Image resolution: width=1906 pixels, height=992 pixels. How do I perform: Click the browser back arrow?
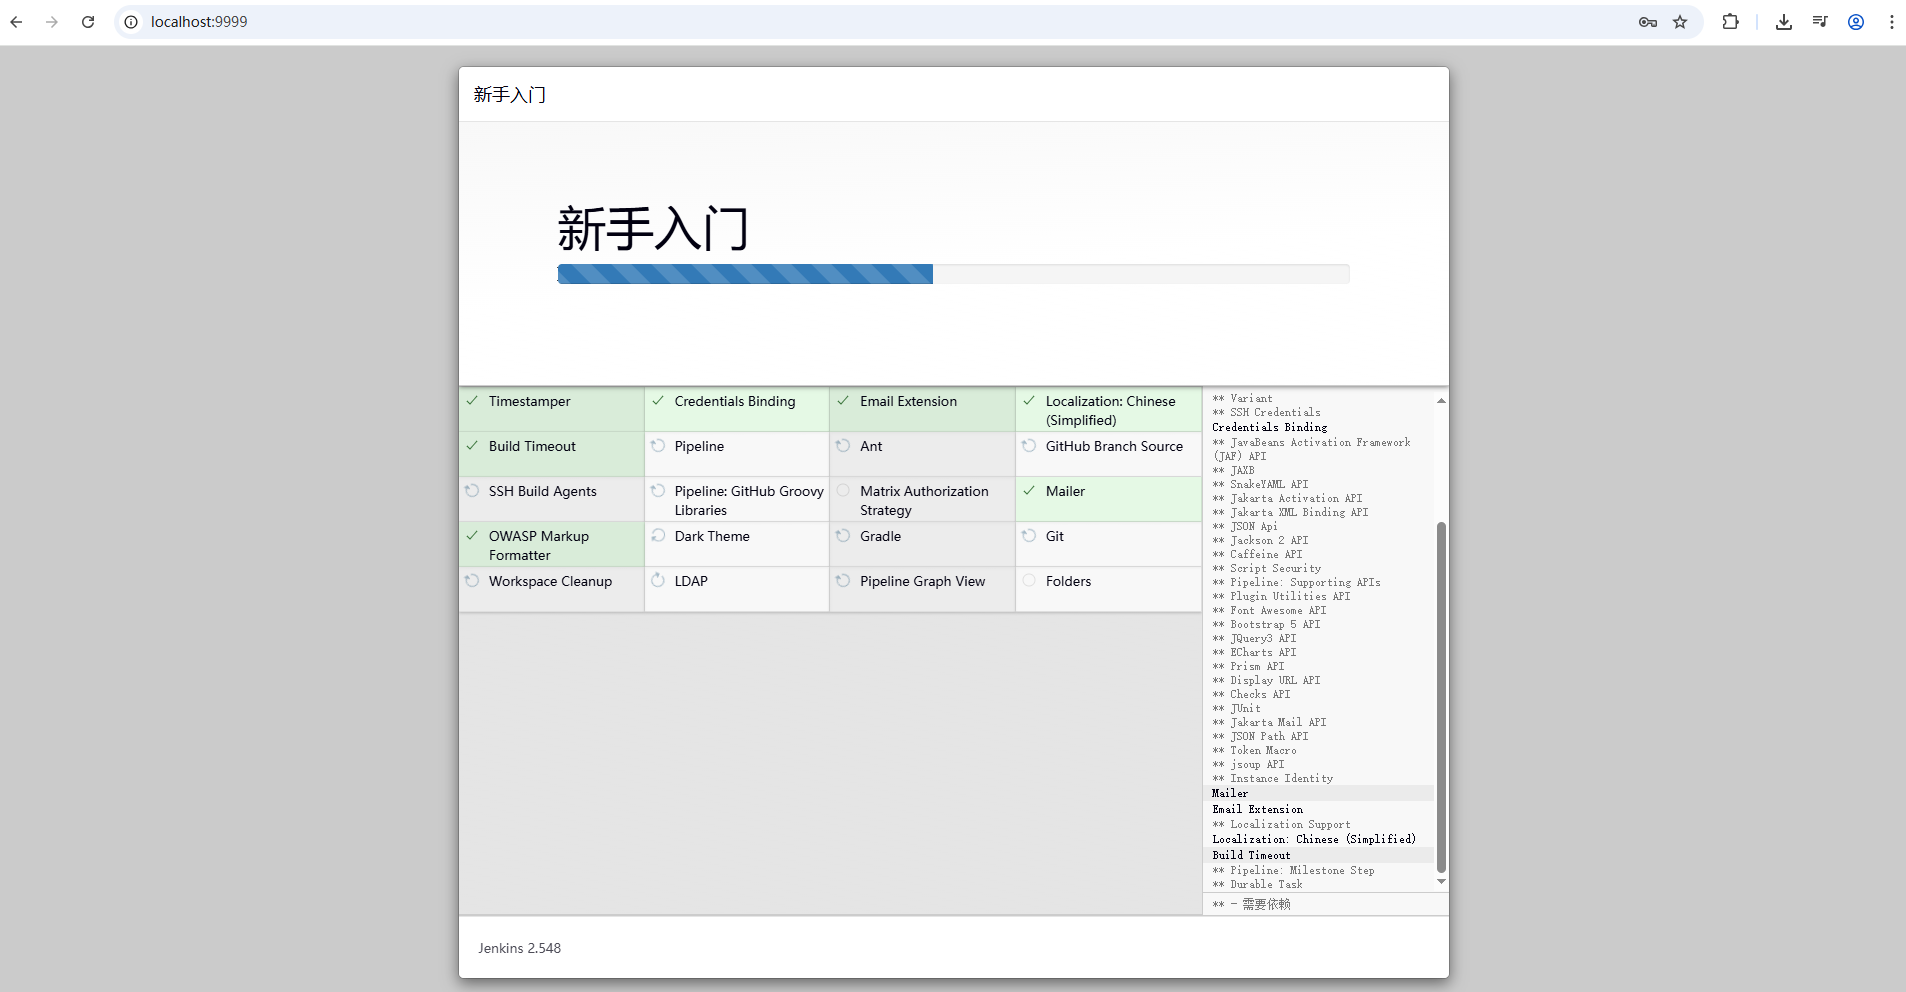pyautogui.click(x=17, y=22)
